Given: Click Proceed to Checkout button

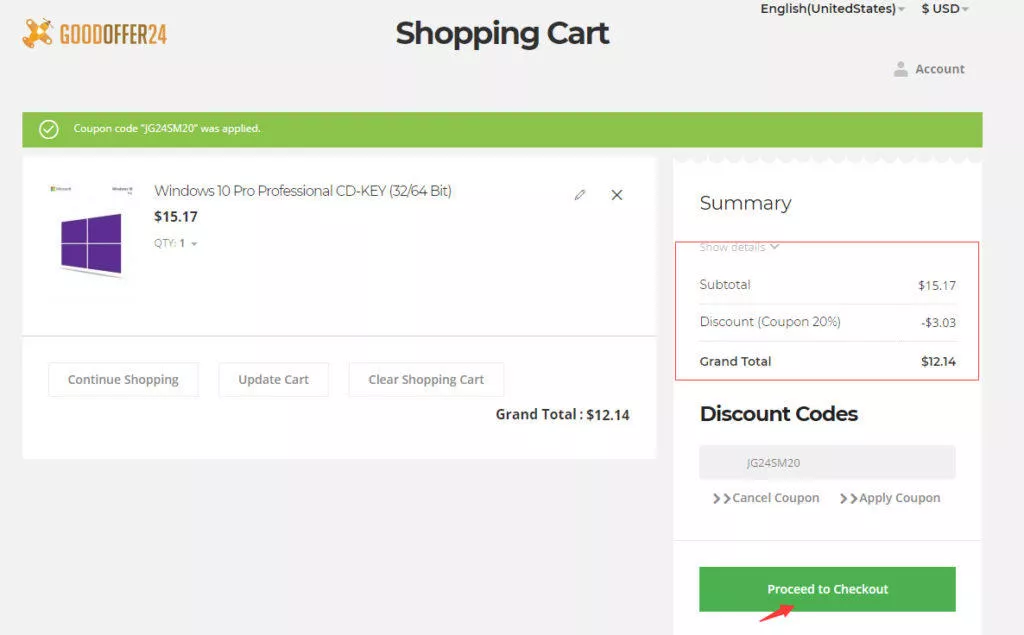Looking at the screenshot, I should 827,589.
